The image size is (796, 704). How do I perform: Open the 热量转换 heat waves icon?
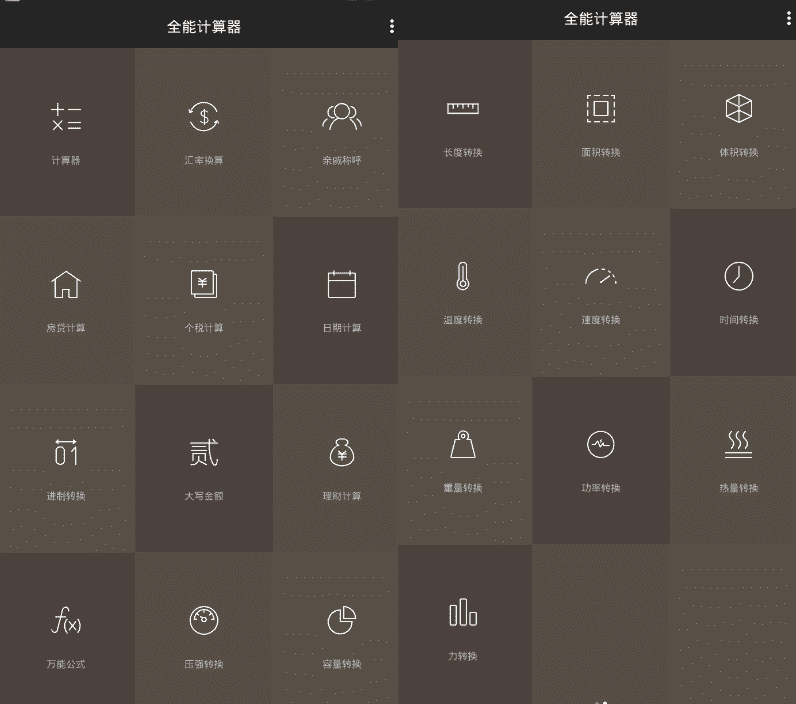(739, 444)
